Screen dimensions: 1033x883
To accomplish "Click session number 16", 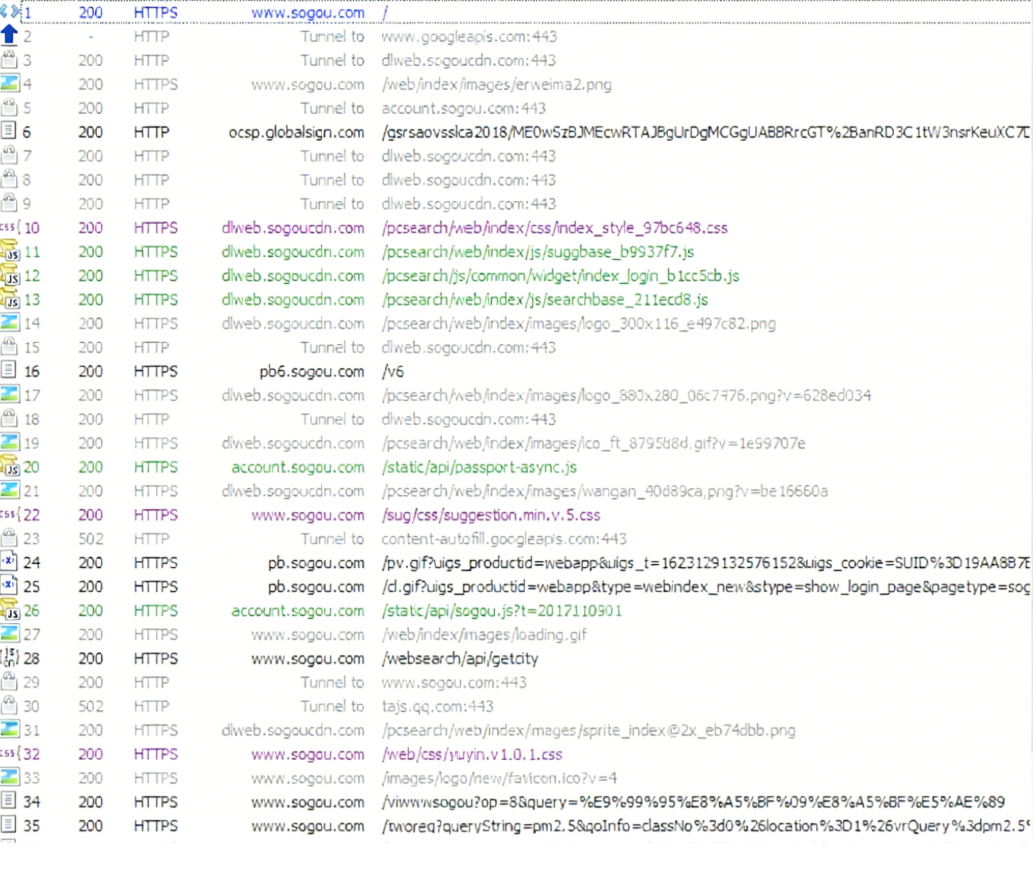I will click(32, 372).
